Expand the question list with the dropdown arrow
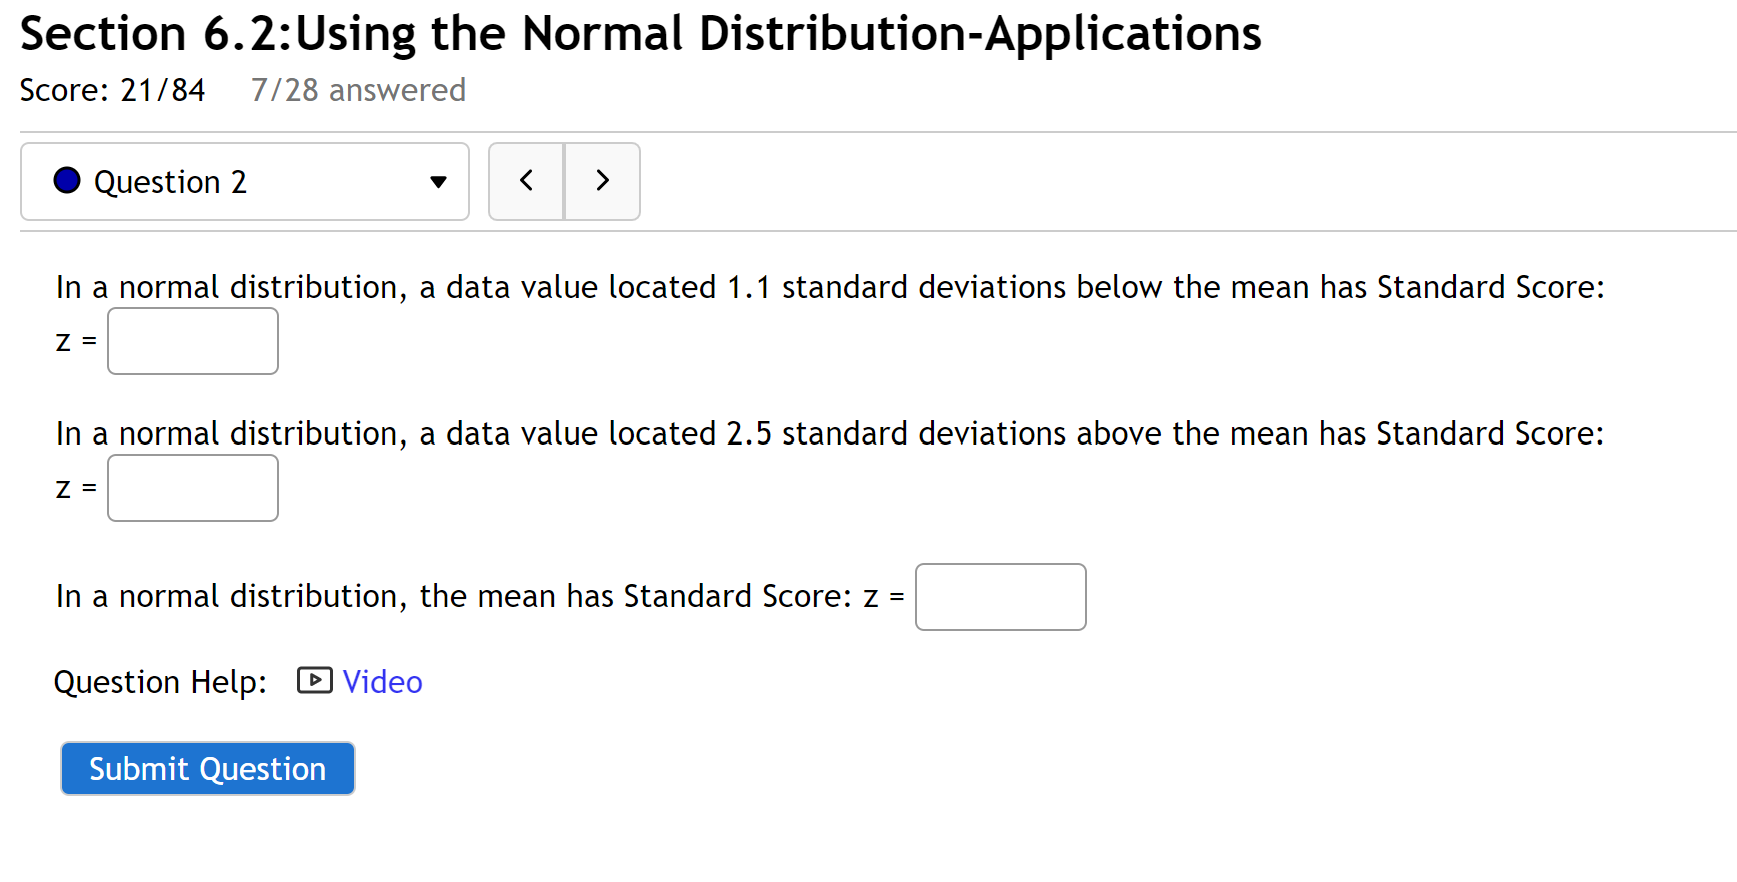1737x882 pixels. click(x=438, y=182)
